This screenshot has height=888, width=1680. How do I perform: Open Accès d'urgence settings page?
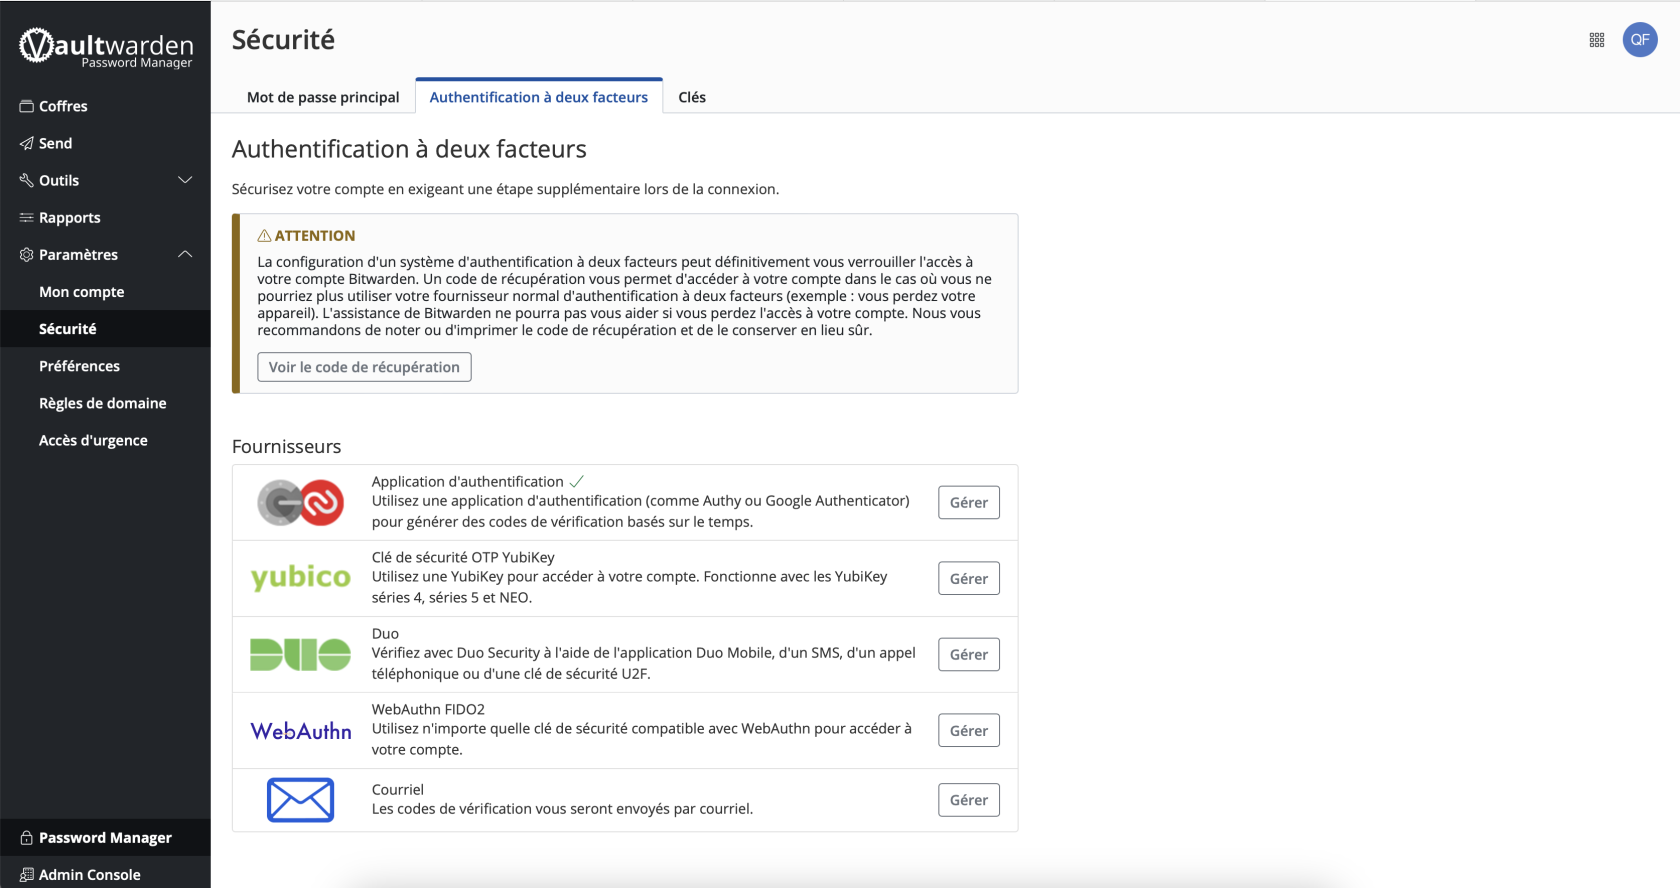[x=93, y=440]
